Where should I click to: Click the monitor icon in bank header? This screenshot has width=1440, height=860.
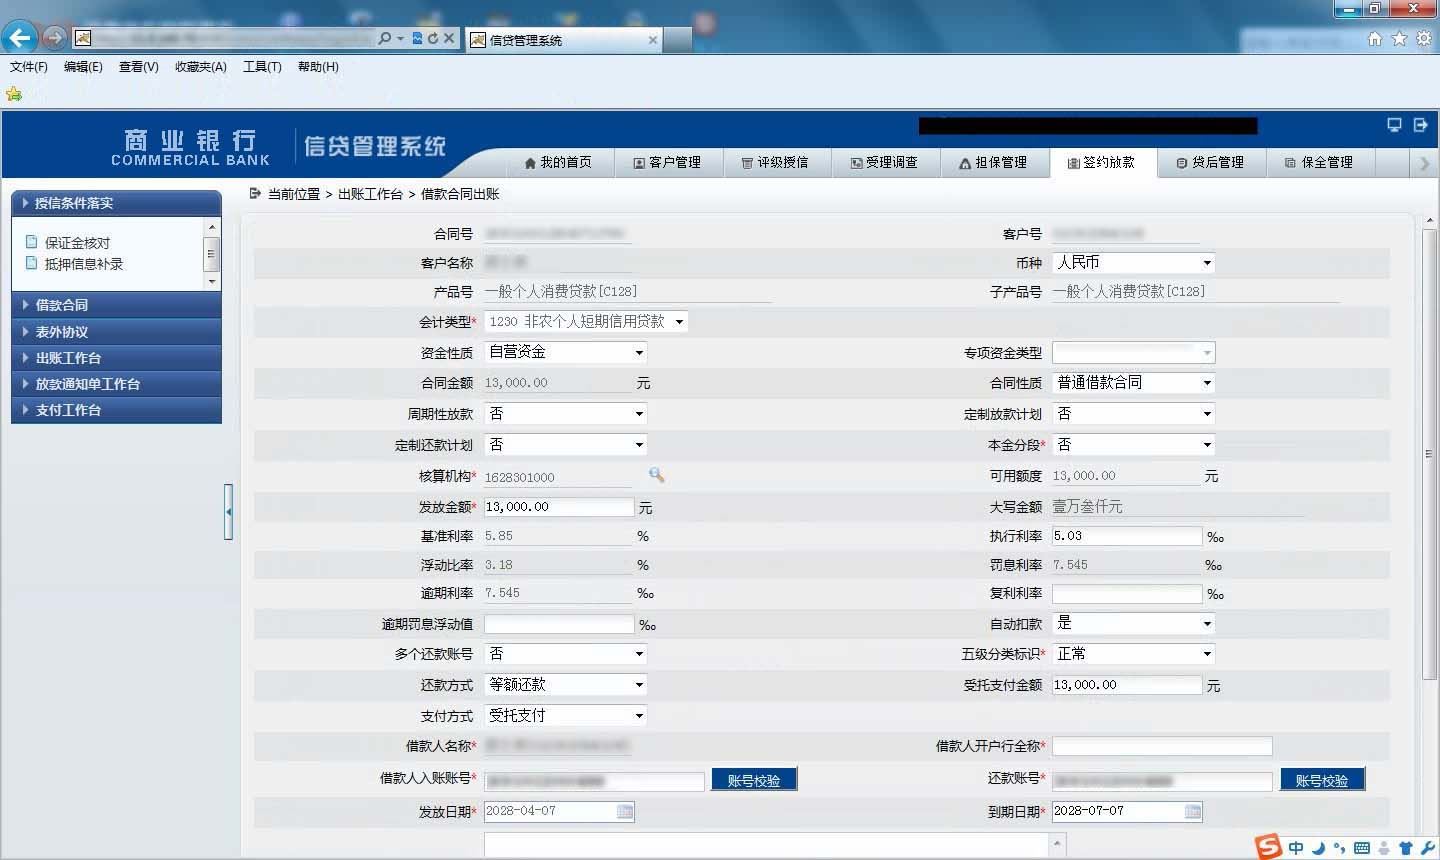[x=1394, y=125]
